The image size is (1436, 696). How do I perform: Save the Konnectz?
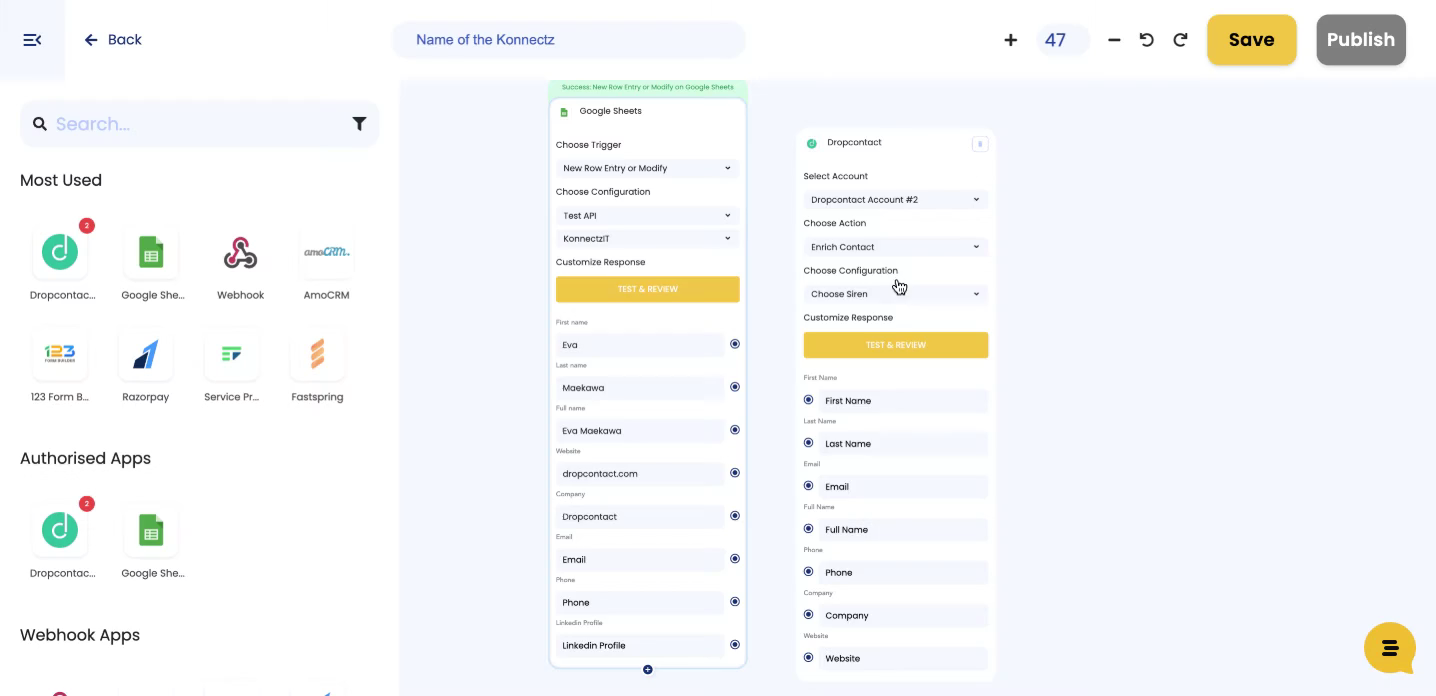click(1251, 40)
